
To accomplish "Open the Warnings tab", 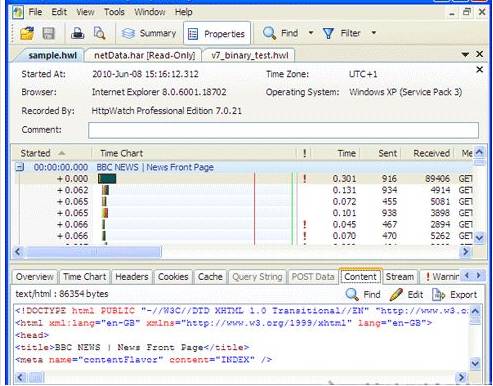I will click(442, 277).
